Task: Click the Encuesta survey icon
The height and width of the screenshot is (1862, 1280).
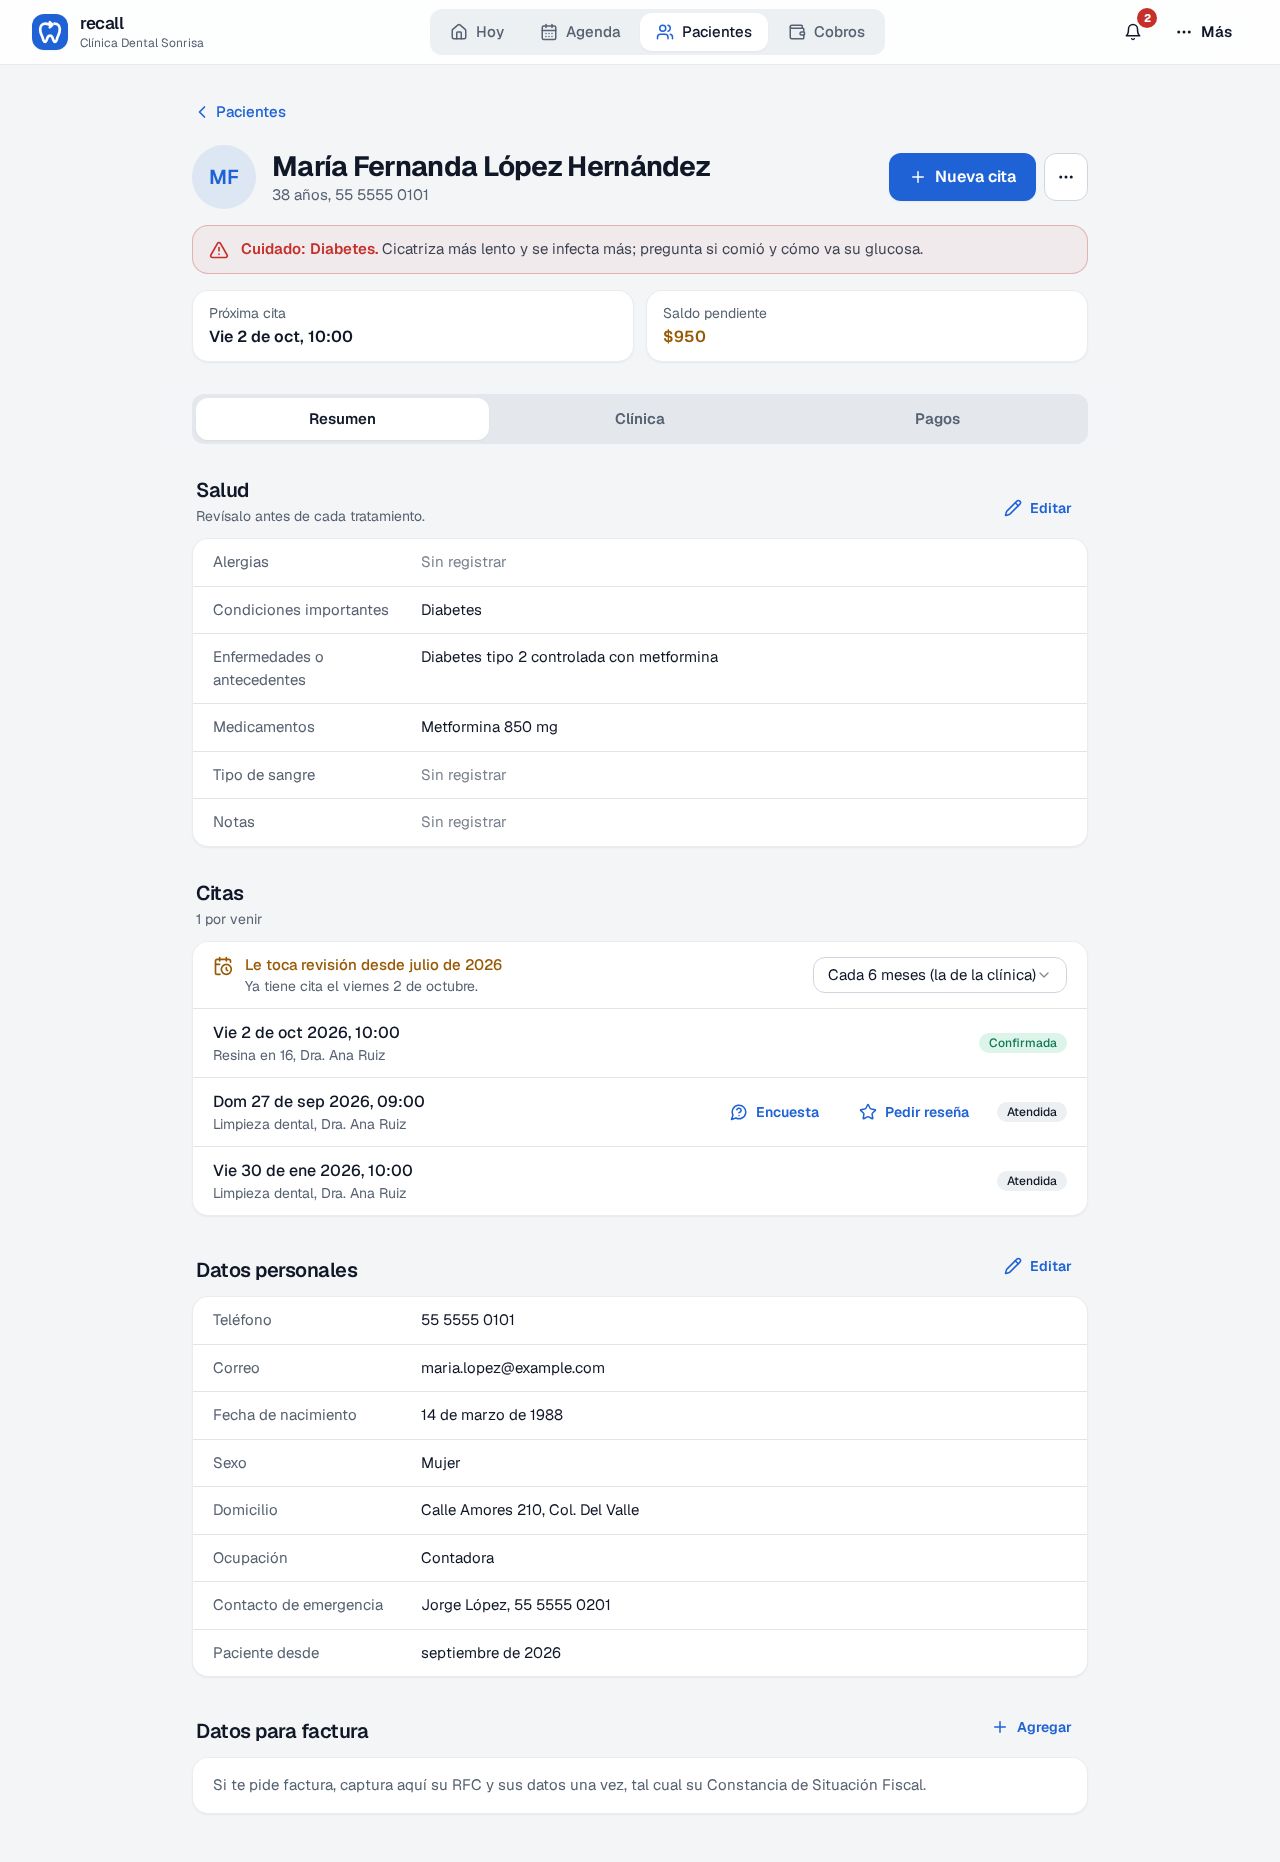Action: [739, 1112]
